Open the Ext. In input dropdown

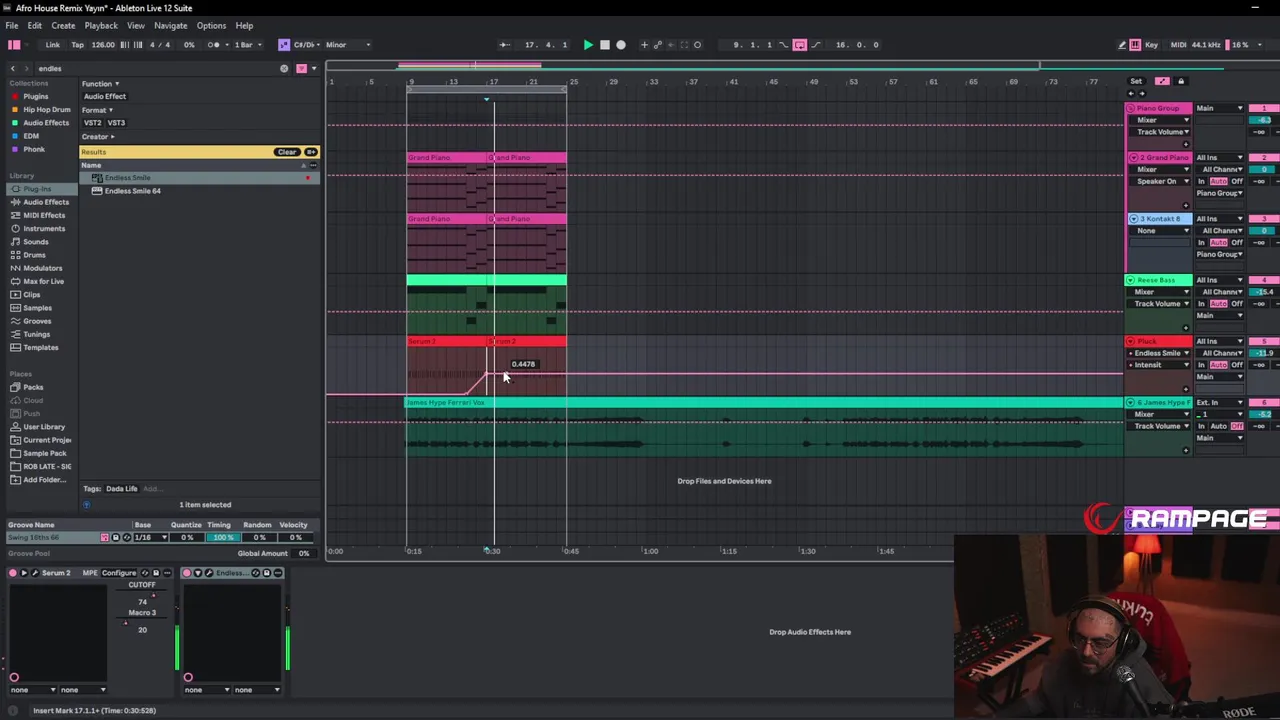point(1220,402)
